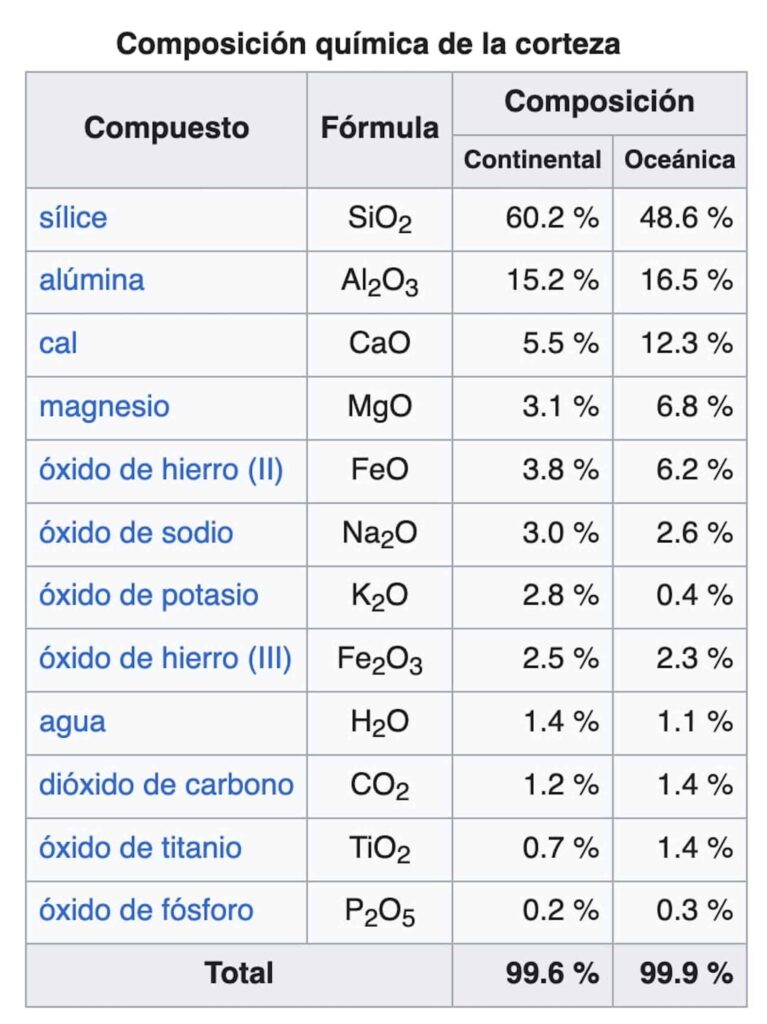Viewport: 767px width, 1024px height.
Task: Click the Oceánica subheader cell
Action: tap(679, 160)
